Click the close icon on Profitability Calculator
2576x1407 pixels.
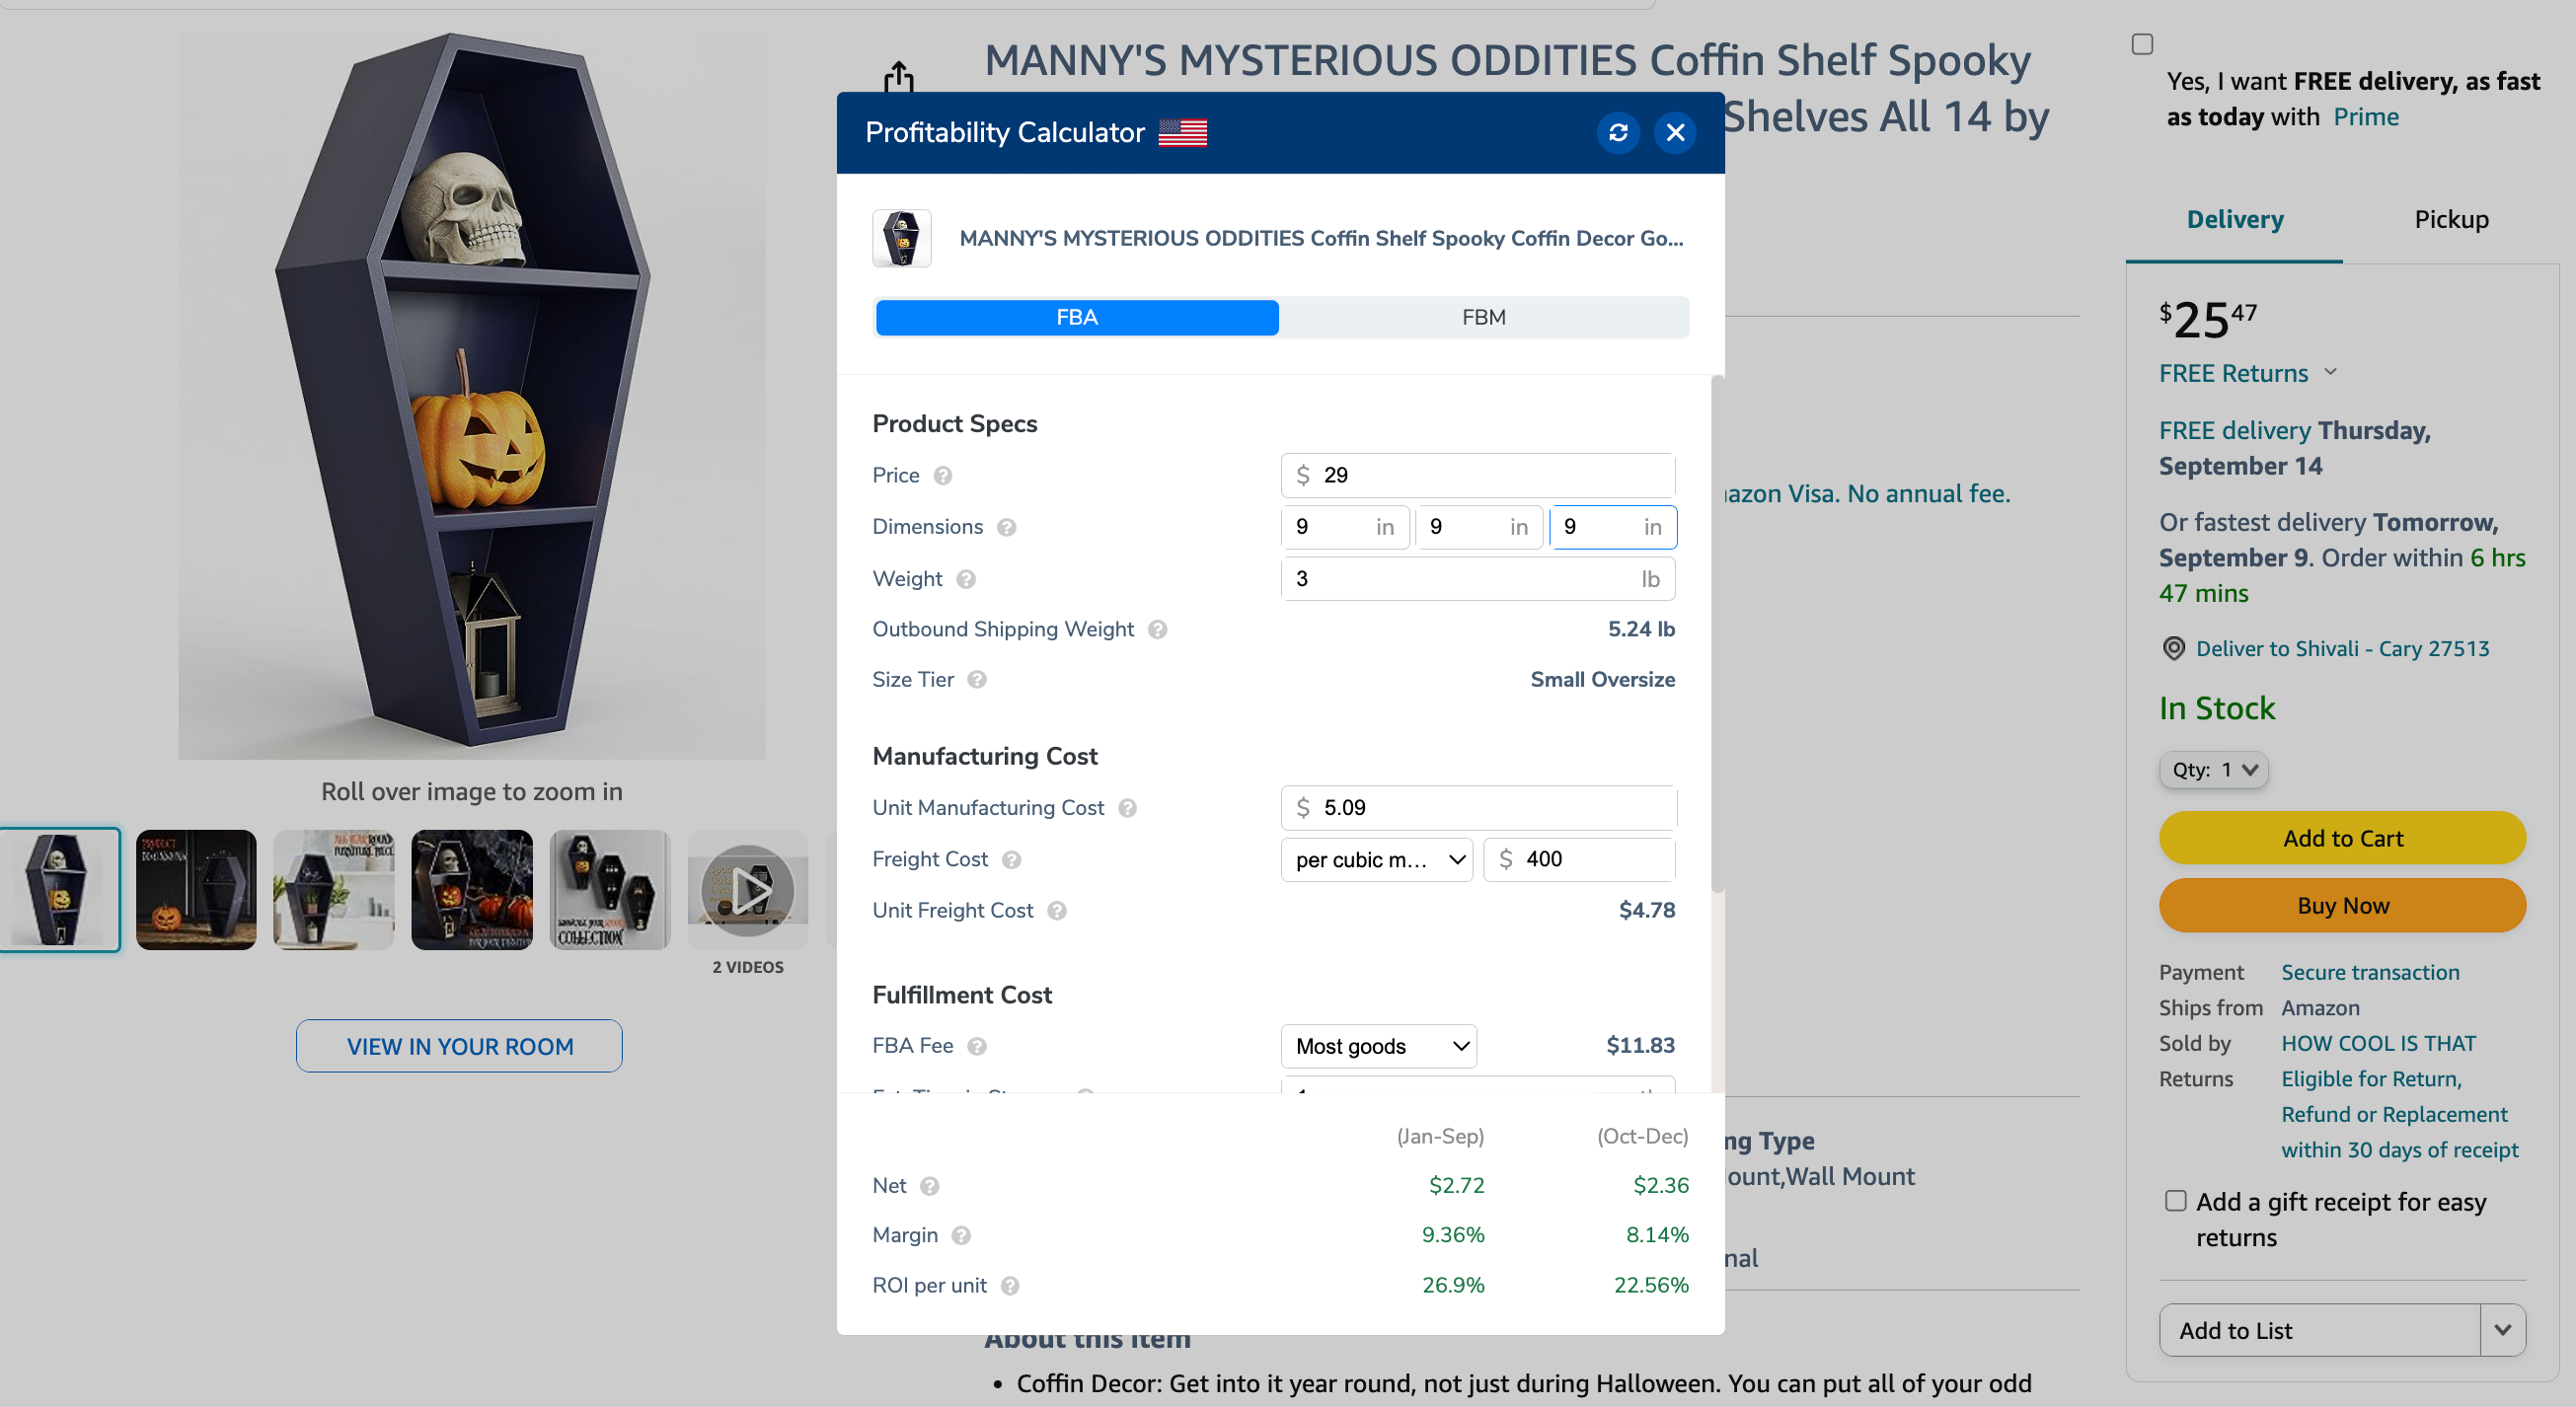point(1675,133)
